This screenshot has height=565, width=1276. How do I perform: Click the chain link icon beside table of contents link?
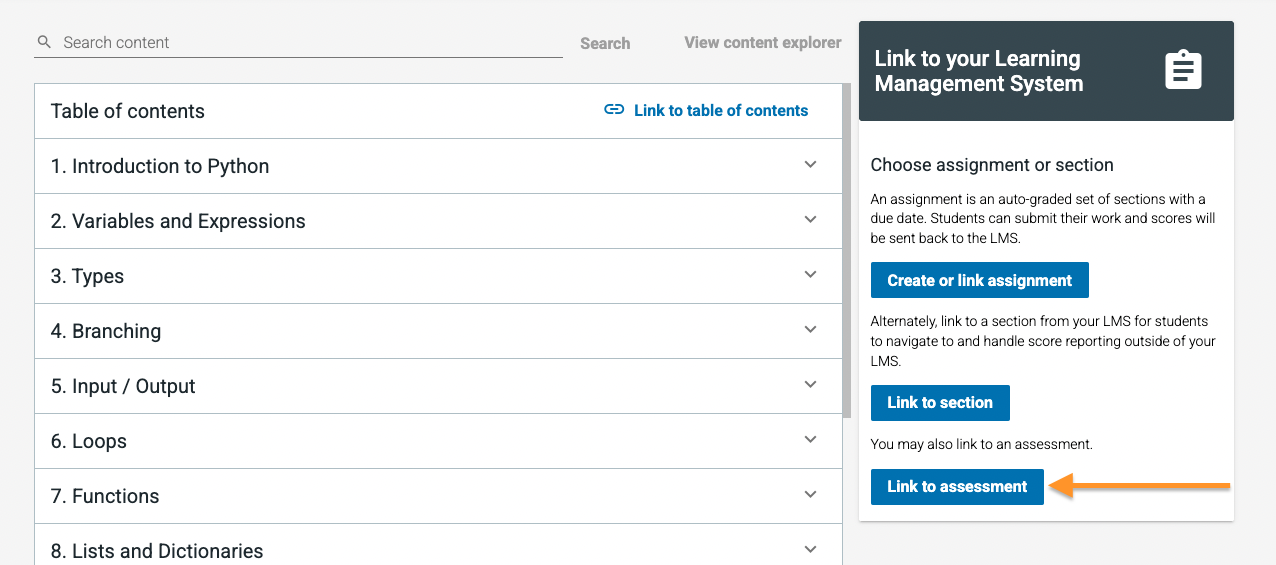pyautogui.click(x=614, y=110)
